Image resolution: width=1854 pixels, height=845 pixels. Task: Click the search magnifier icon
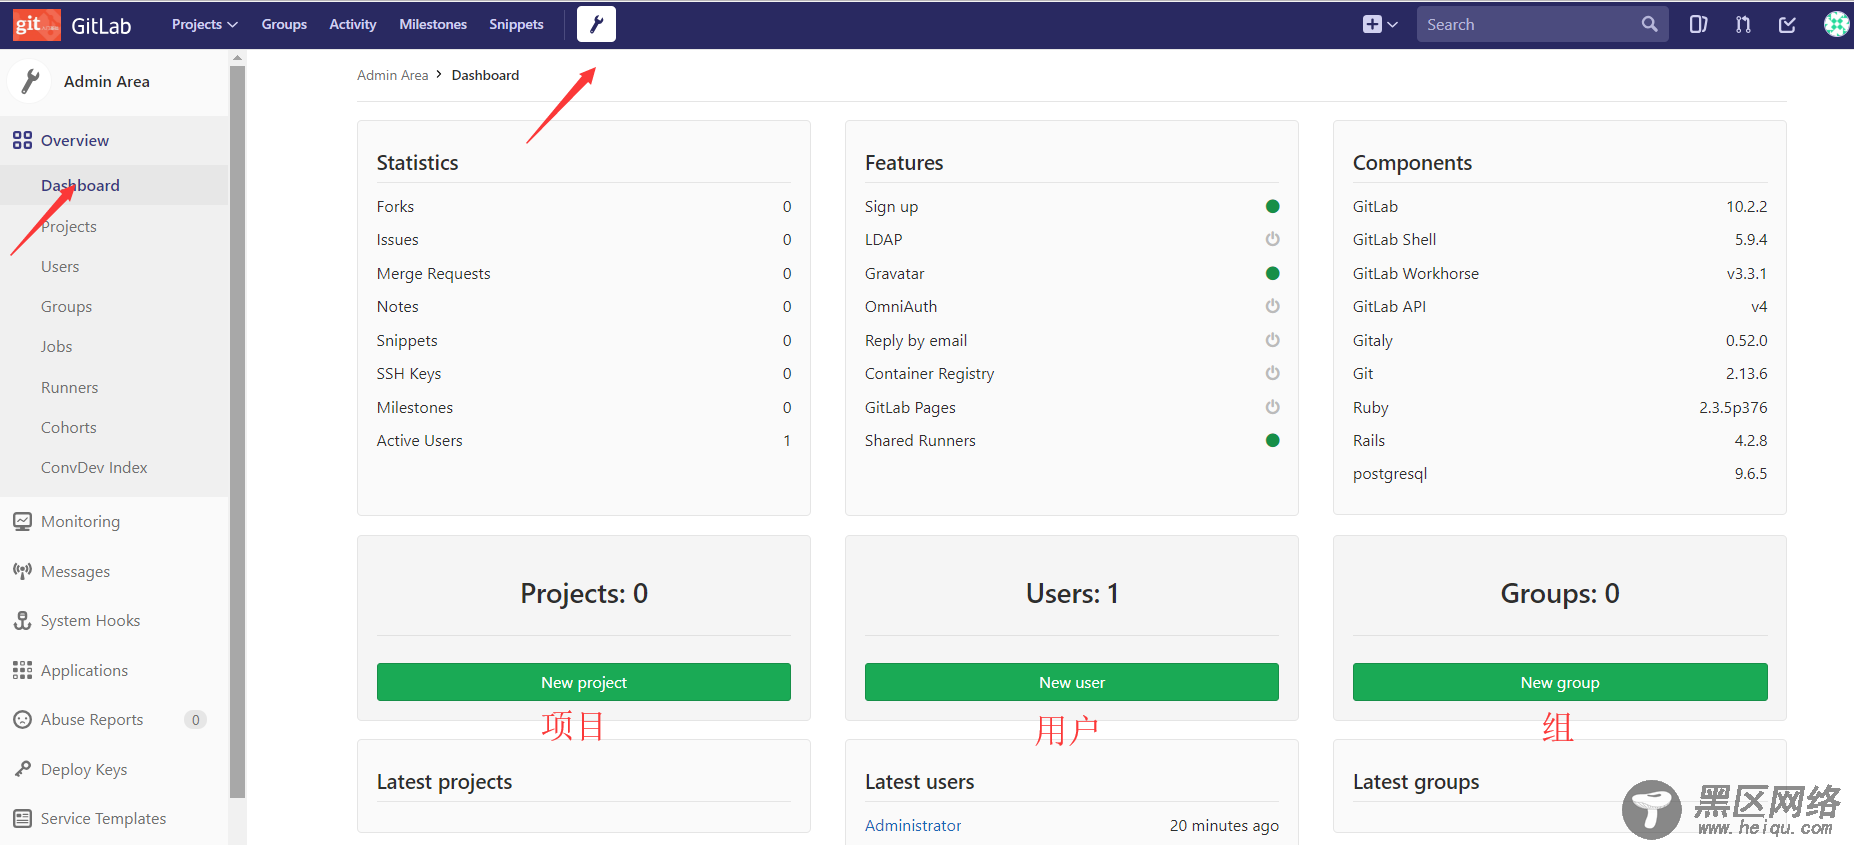pos(1649,24)
